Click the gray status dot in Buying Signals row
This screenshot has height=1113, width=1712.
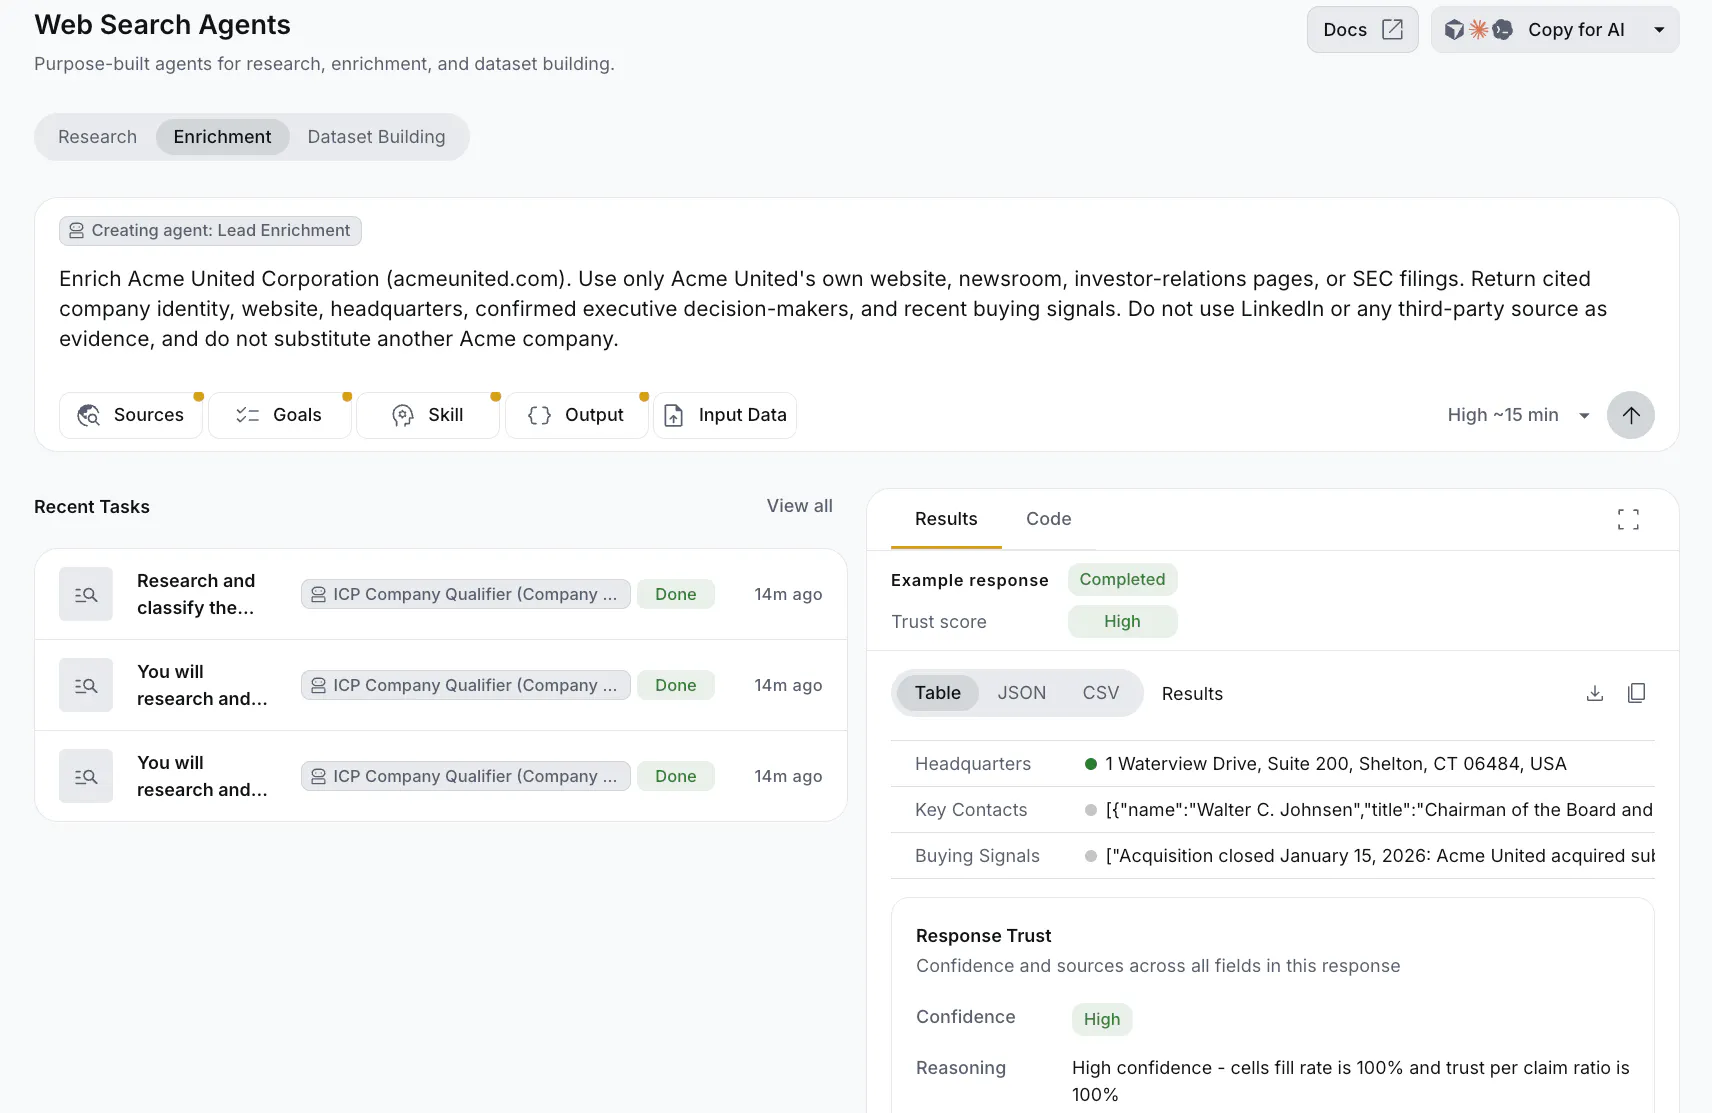coord(1091,856)
